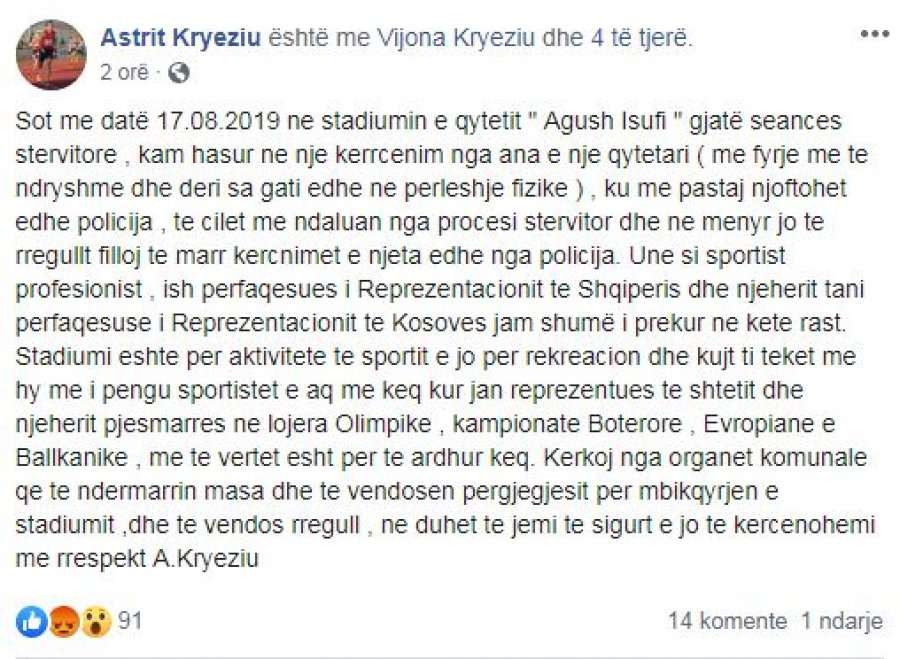900x659 pixels.
Task: Click the 17.08.2019 date in post
Action: click(218, 121)
